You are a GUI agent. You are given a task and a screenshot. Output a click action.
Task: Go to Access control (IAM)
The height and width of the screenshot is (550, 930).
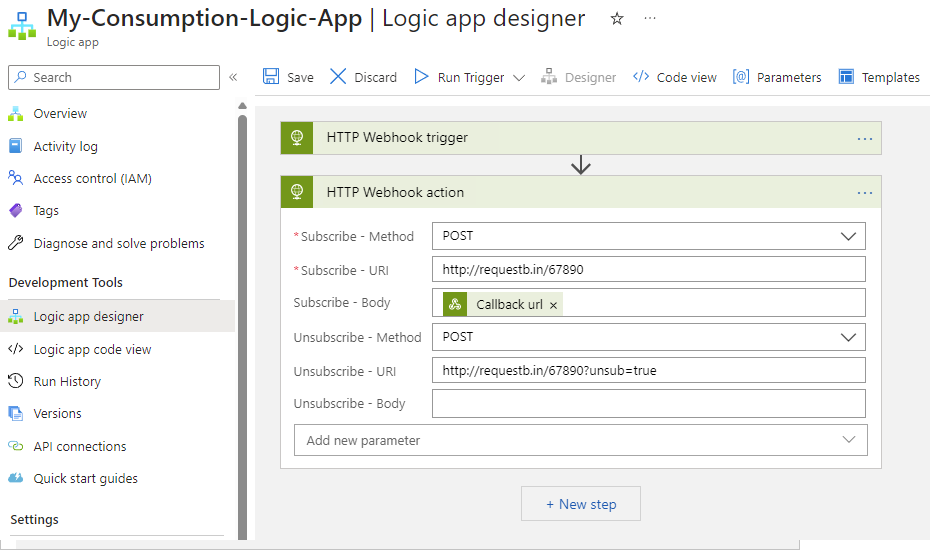(92, 178)
